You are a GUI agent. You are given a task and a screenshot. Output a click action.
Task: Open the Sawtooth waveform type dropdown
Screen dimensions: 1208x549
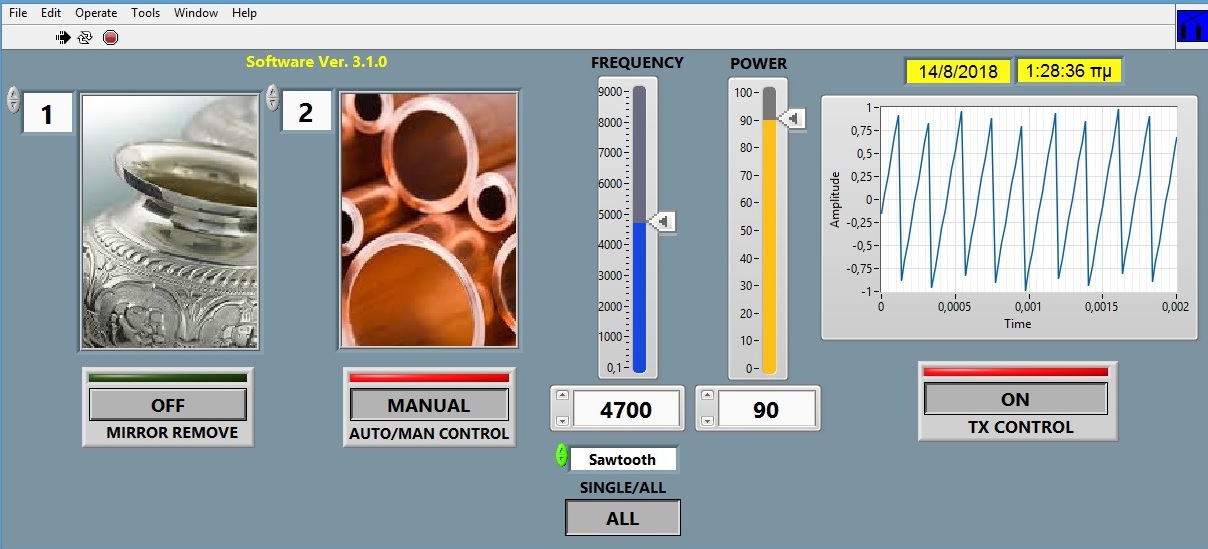pos(622,460)
